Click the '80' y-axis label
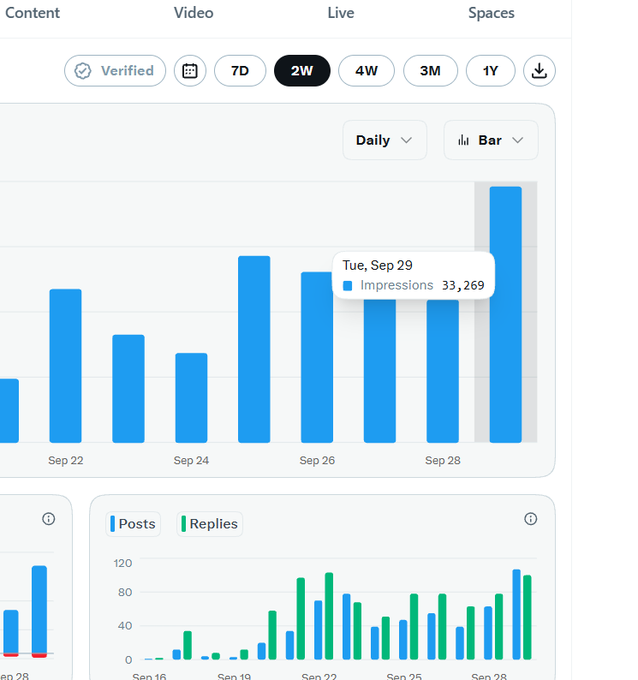The image size is (638, 680). (125, 592)
